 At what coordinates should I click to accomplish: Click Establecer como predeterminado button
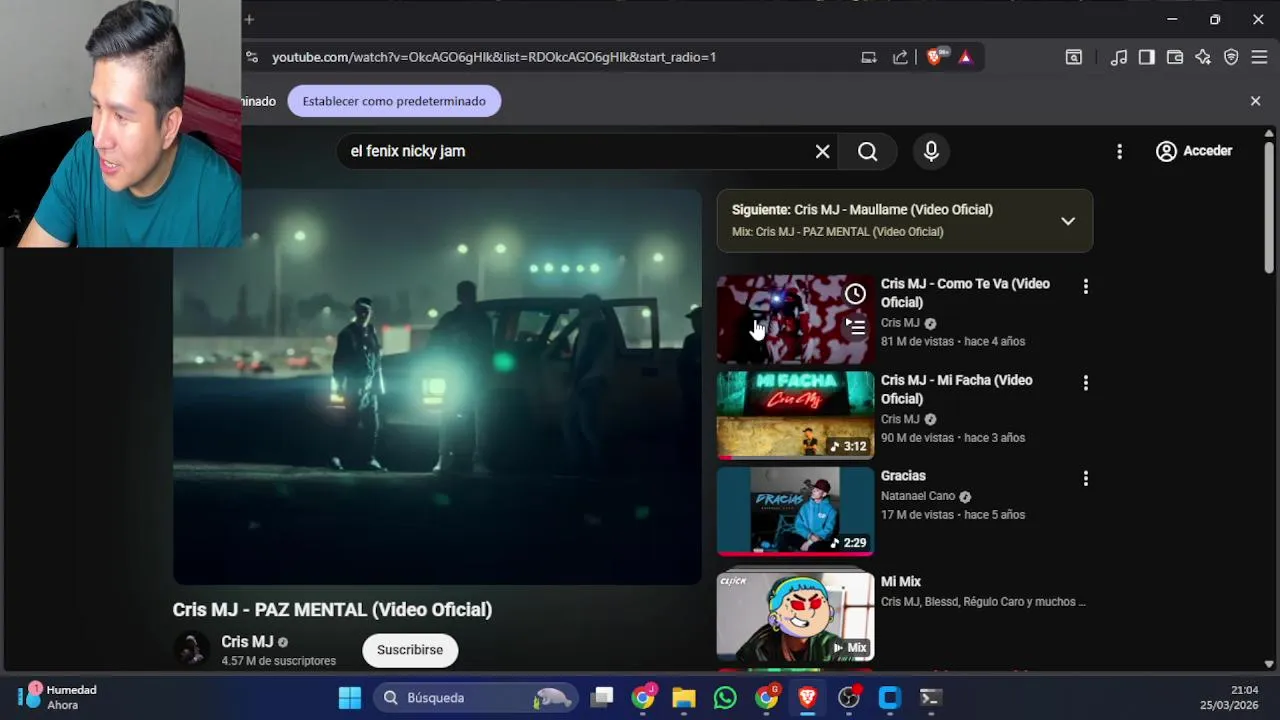pyautogui.click(x=394, y=101)
